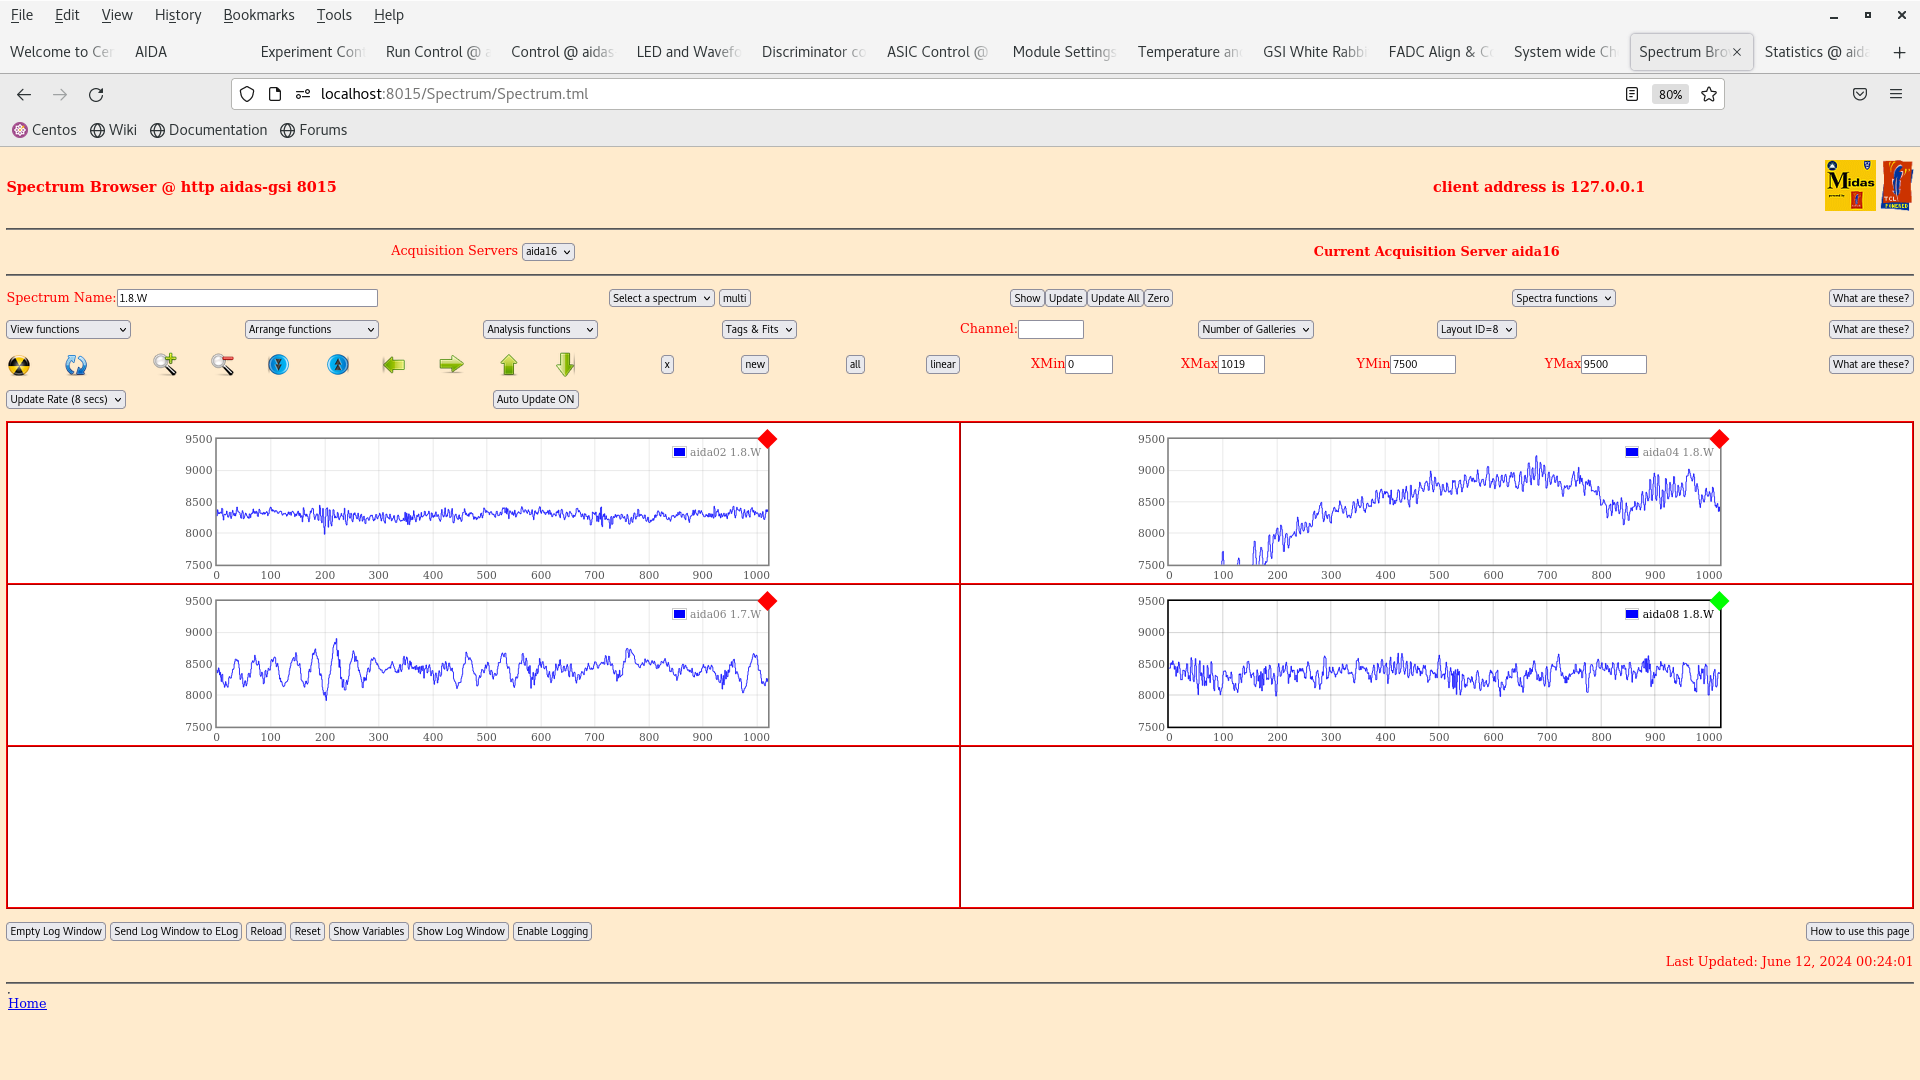Click the green left arrow icon
The image size is (1920, 1080).
[394, 365]
